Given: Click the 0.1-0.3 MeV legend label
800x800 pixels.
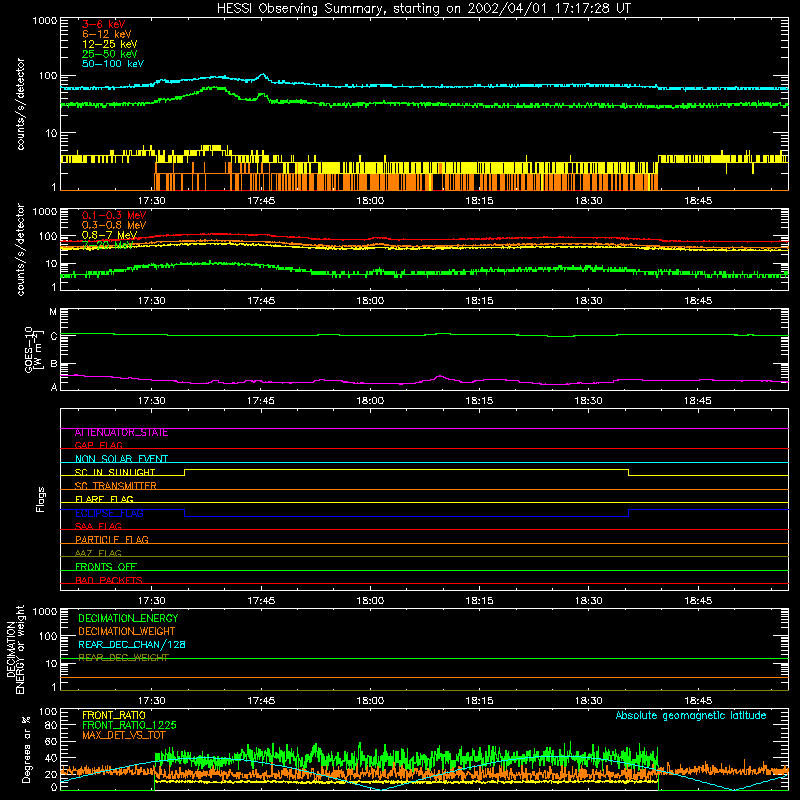Looking at the screenshot, I should pyautogui.click(x=114, y=215).
